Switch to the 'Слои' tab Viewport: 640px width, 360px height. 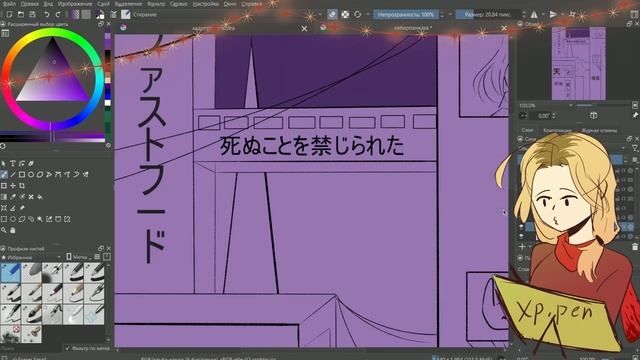pos(527,130)
